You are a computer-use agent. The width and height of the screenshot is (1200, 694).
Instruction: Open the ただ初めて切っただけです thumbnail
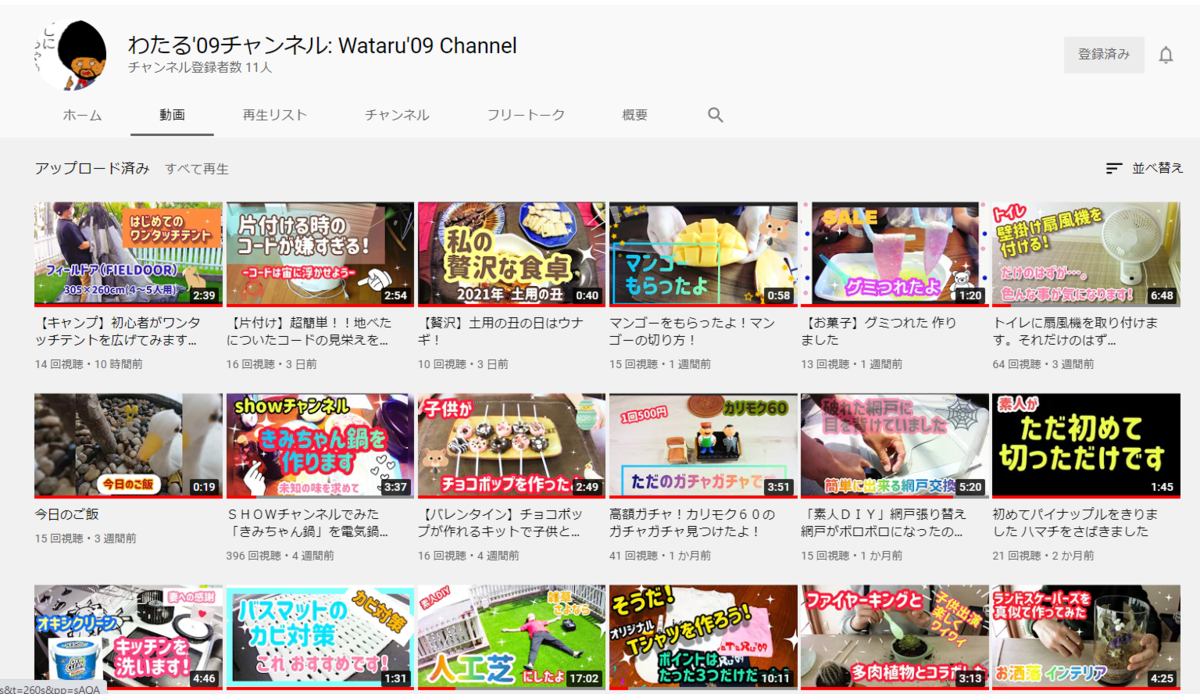pyautogui.click(x=1086, y=446)
